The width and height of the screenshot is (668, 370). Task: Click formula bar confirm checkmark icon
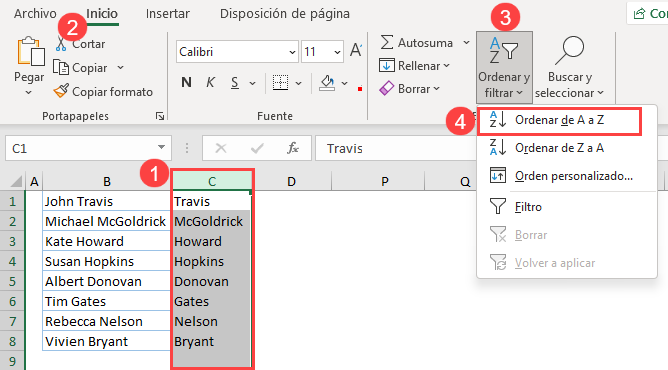pyautogui.click(x=257, y=148)
